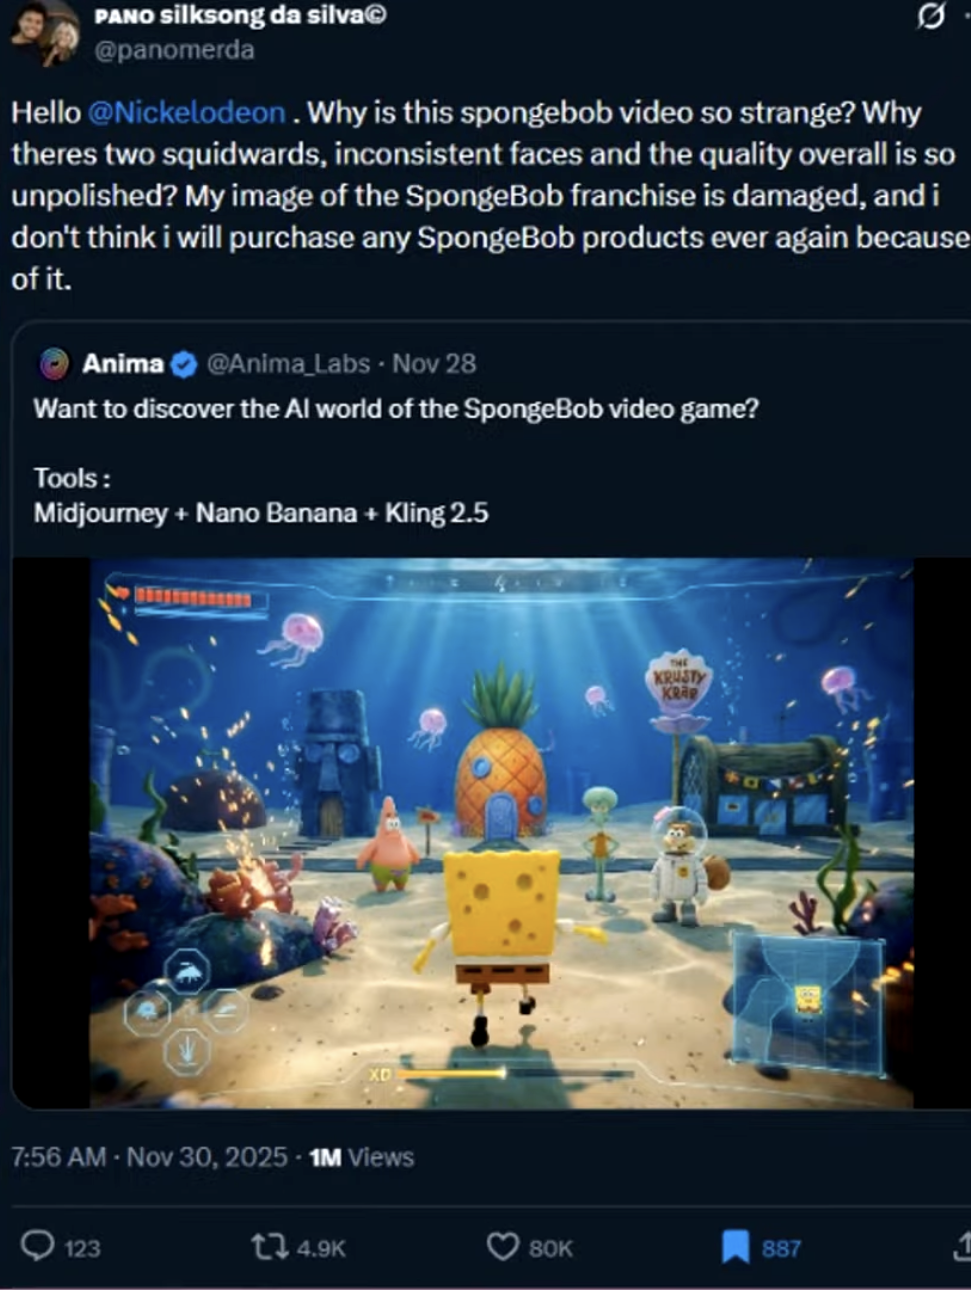971x1290 pixels.
Task: Click the share upload icon
Action: pos(962,1246)
